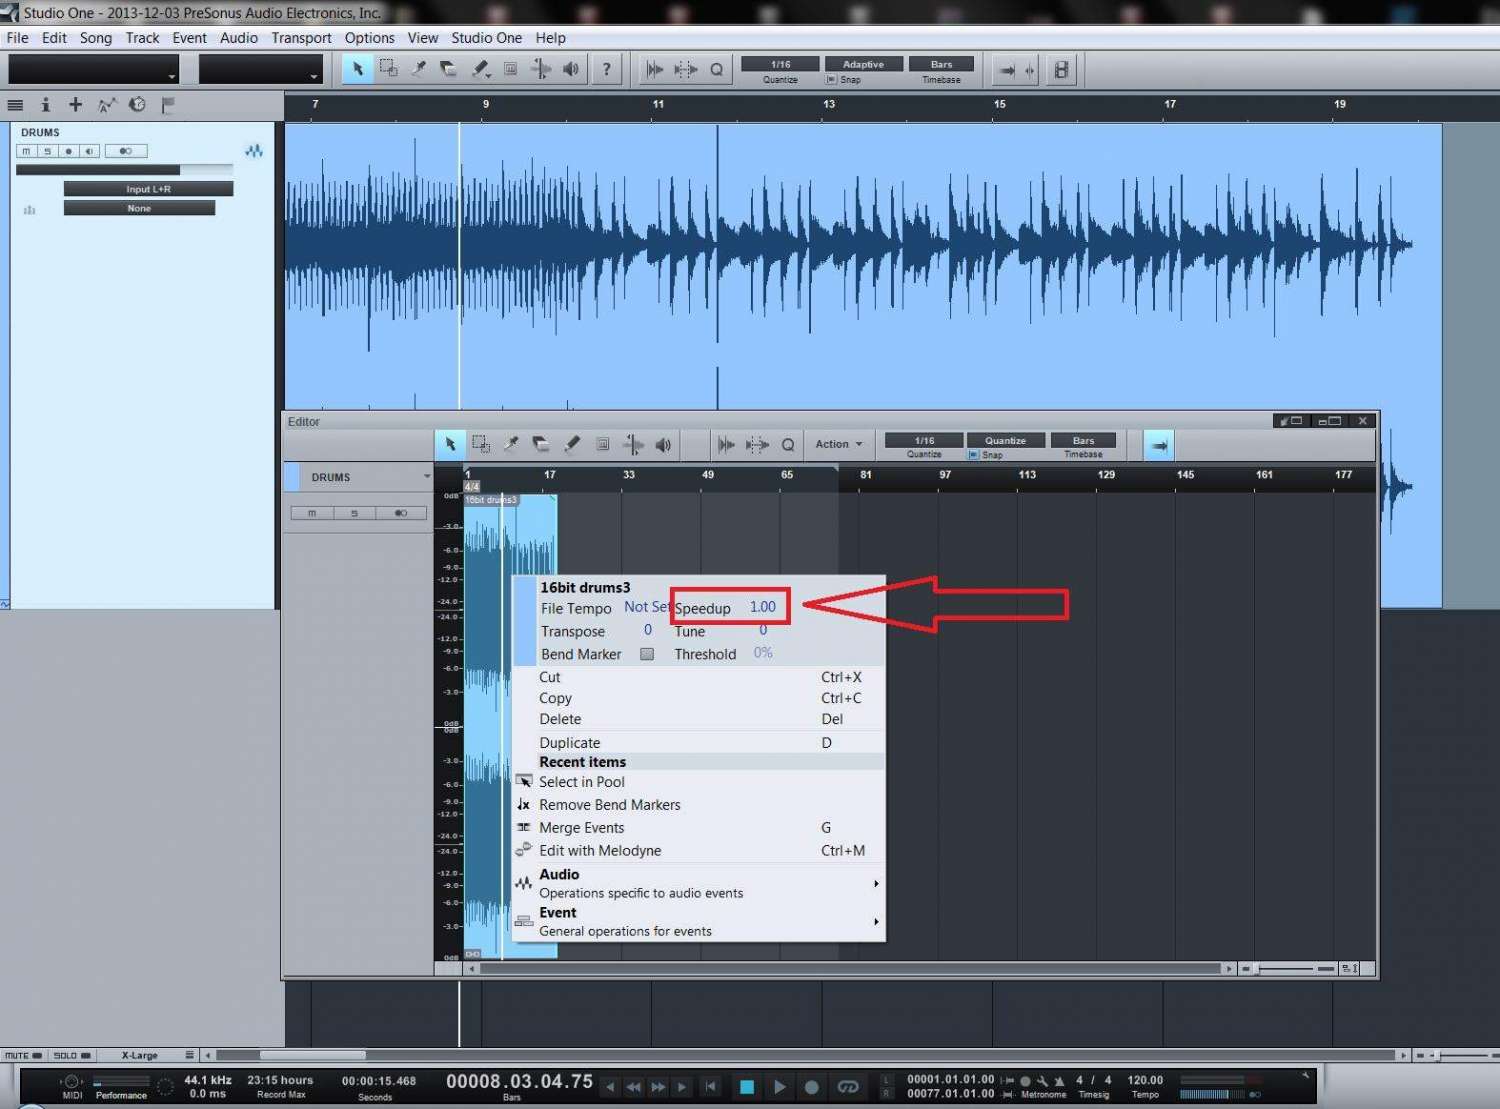Mute the DRUMS track

(26, 151)
